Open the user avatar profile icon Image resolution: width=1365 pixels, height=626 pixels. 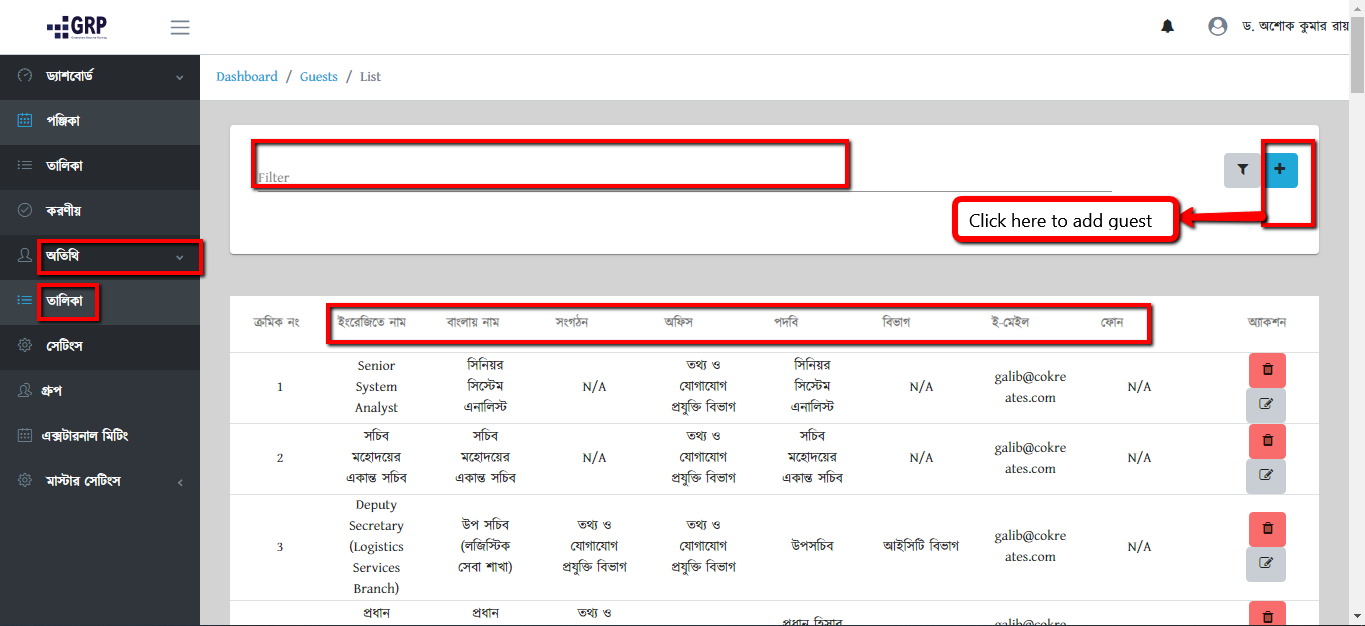(1217, 27)
